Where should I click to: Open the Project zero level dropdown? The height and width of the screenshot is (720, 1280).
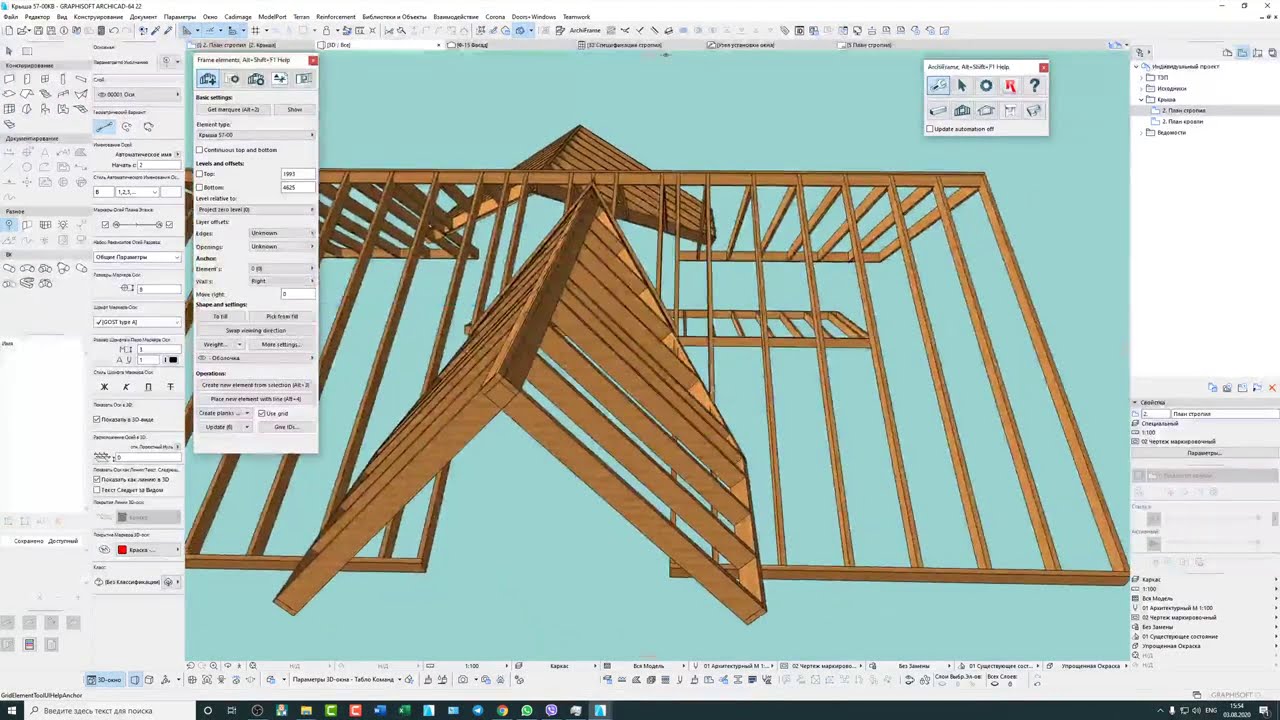[255, 210]
